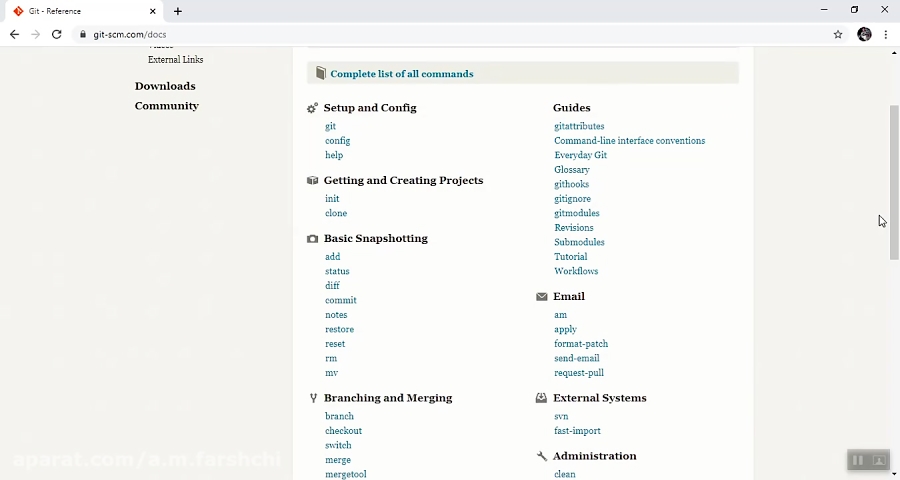The height and width of the screenshot is (480, 900).
Task: Click the book icon beside Complete list
Action: [320, 73]
